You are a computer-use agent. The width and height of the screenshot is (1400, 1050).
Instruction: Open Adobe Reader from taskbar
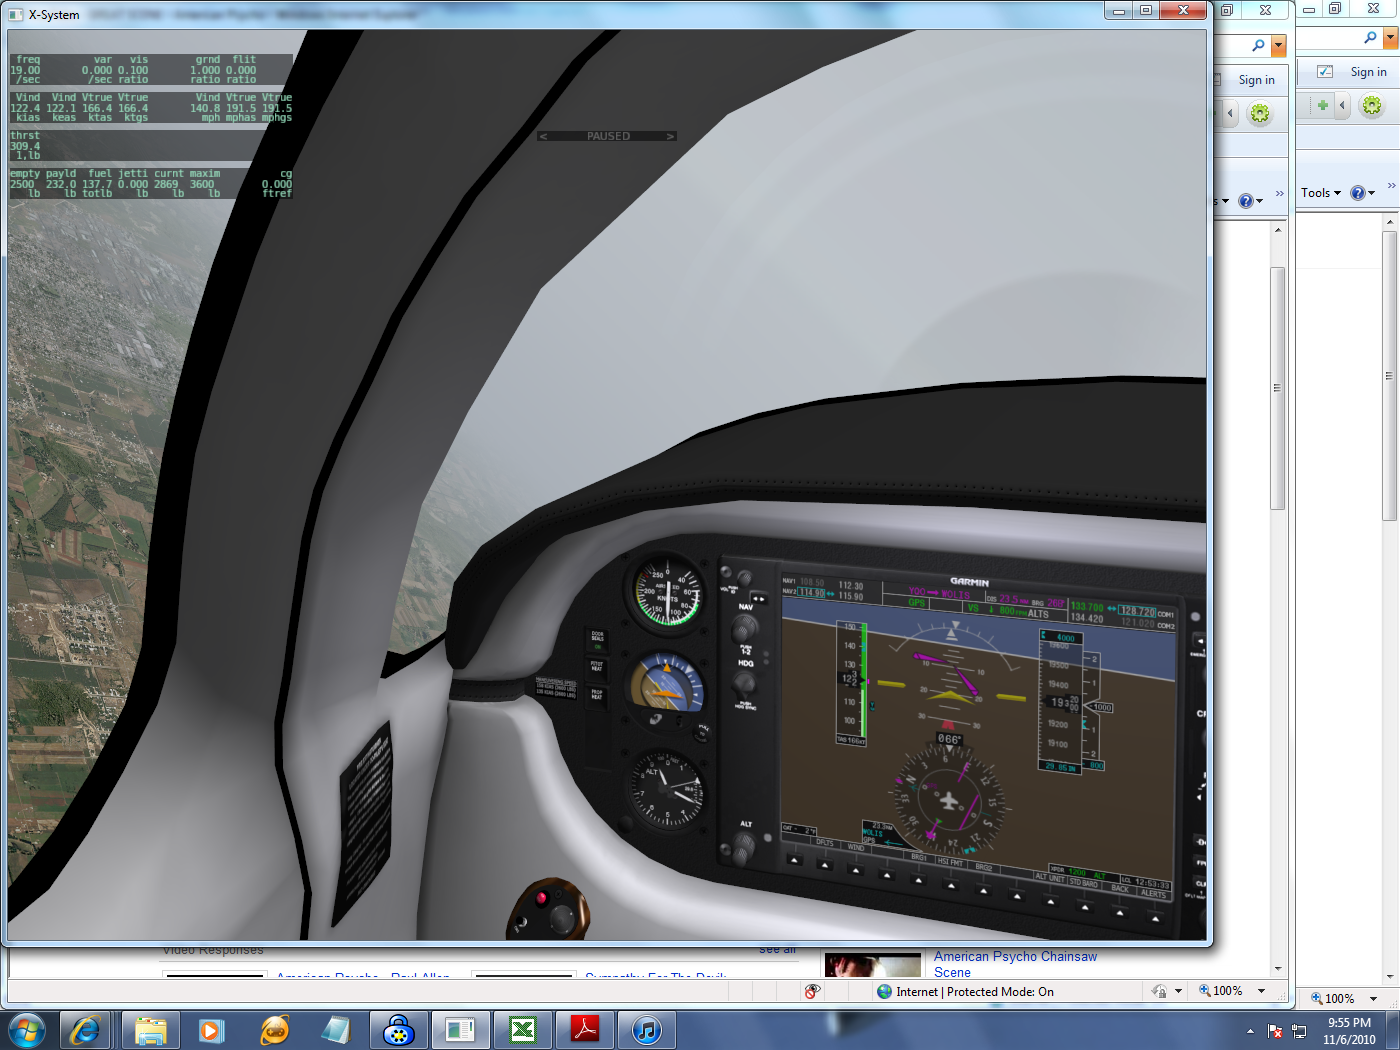(584, 1030)
